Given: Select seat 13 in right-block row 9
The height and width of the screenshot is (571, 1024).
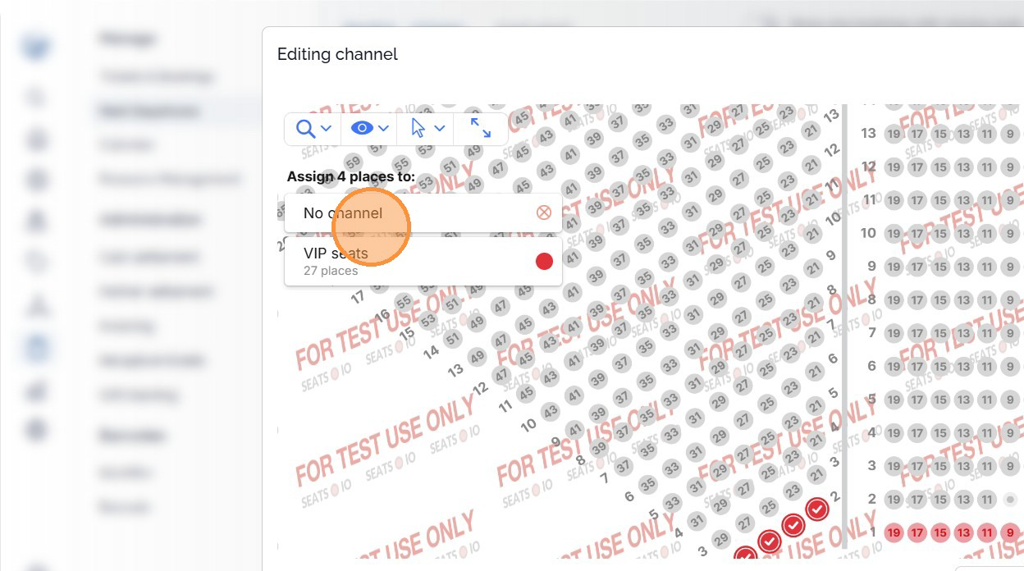Looking at the screenshot, I should pos(963,267).
